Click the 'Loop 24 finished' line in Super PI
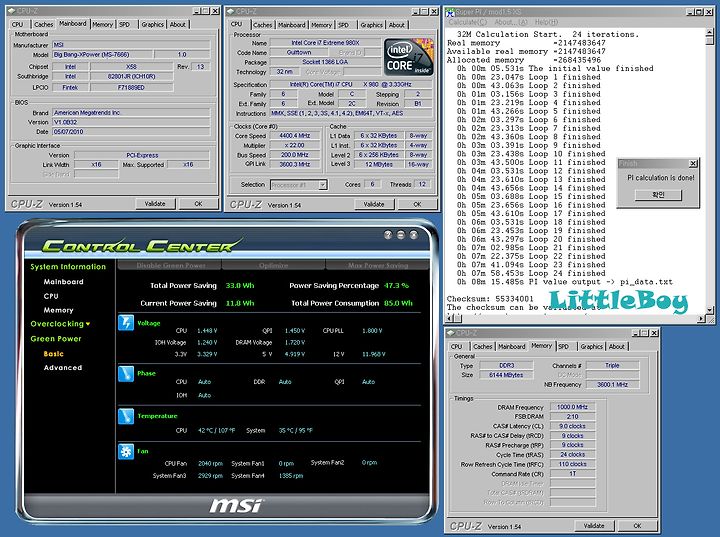The width and height of the screenshot is (720, 537). 531,273
